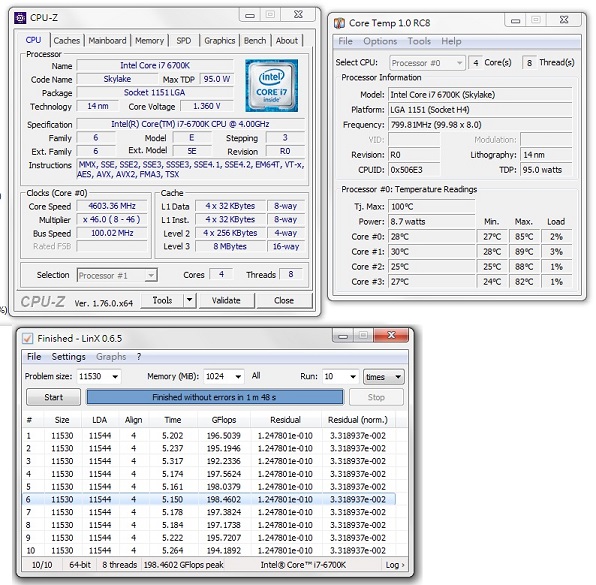Click the Stop button in LinX
The height and width of the screenshot is (585, 596).
[376, 397]
